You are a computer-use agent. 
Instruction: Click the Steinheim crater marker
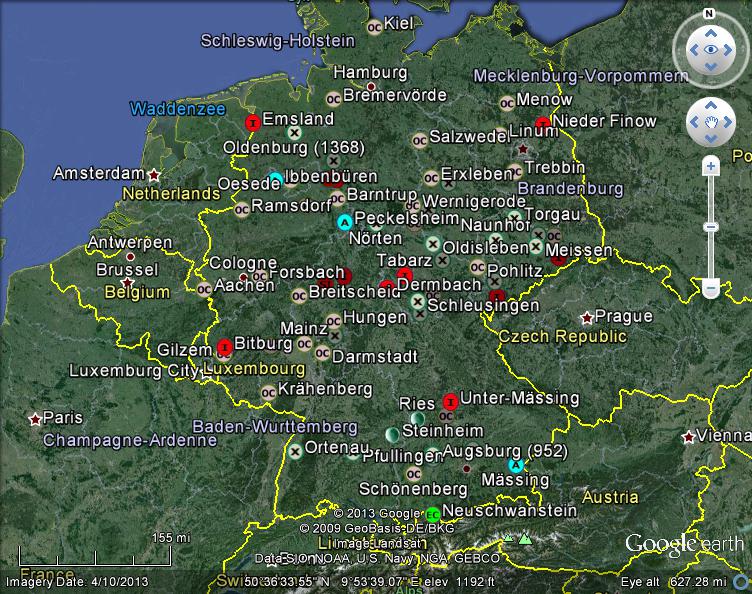point(392,434)
